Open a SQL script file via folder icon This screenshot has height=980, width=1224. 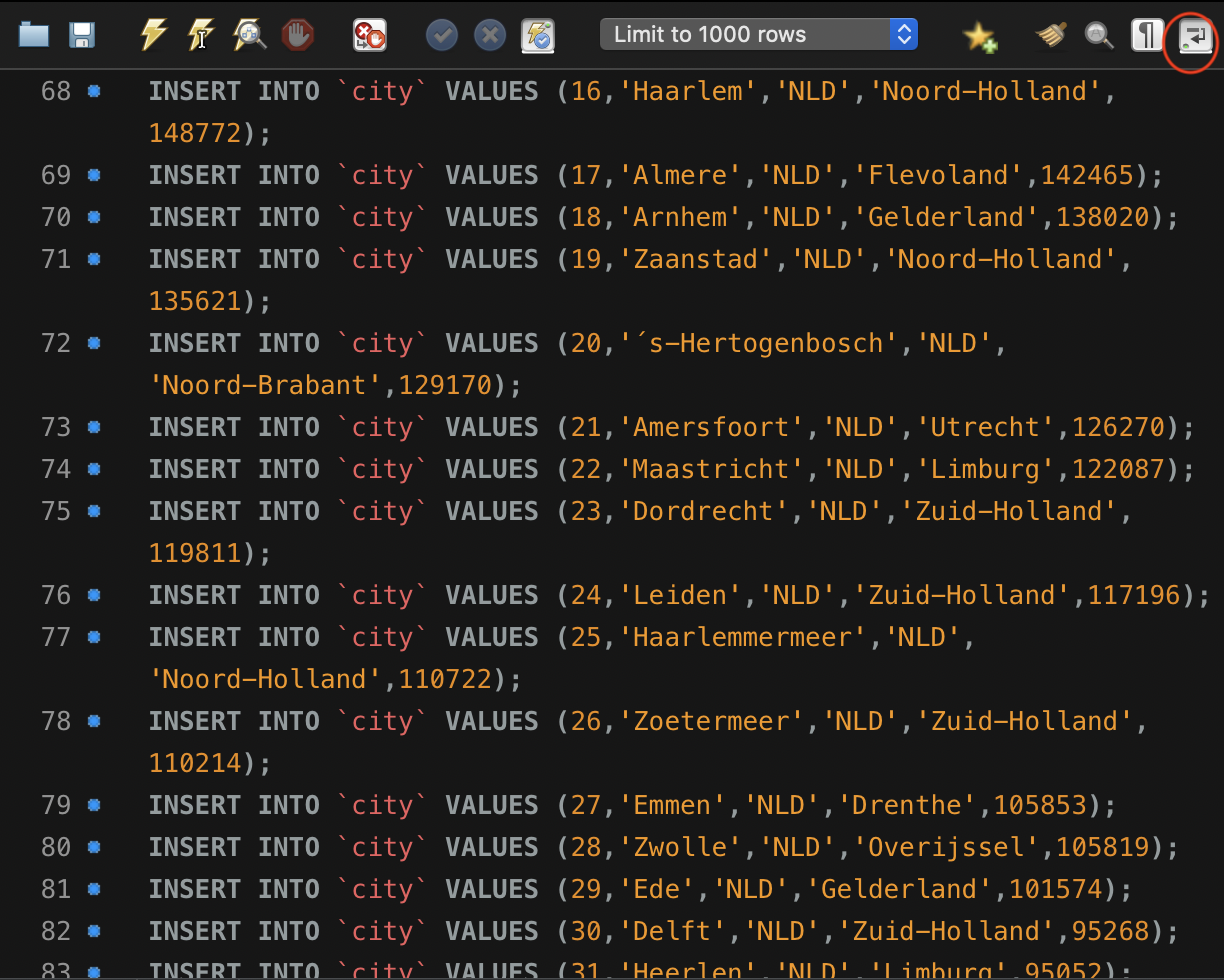tap(34, 36)
